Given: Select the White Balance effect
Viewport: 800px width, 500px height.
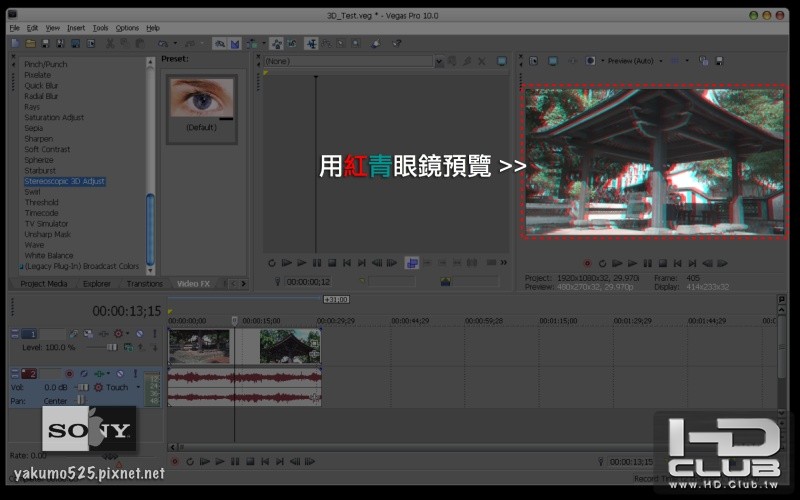Looking at the screenshot, I should tap(48, 255).
